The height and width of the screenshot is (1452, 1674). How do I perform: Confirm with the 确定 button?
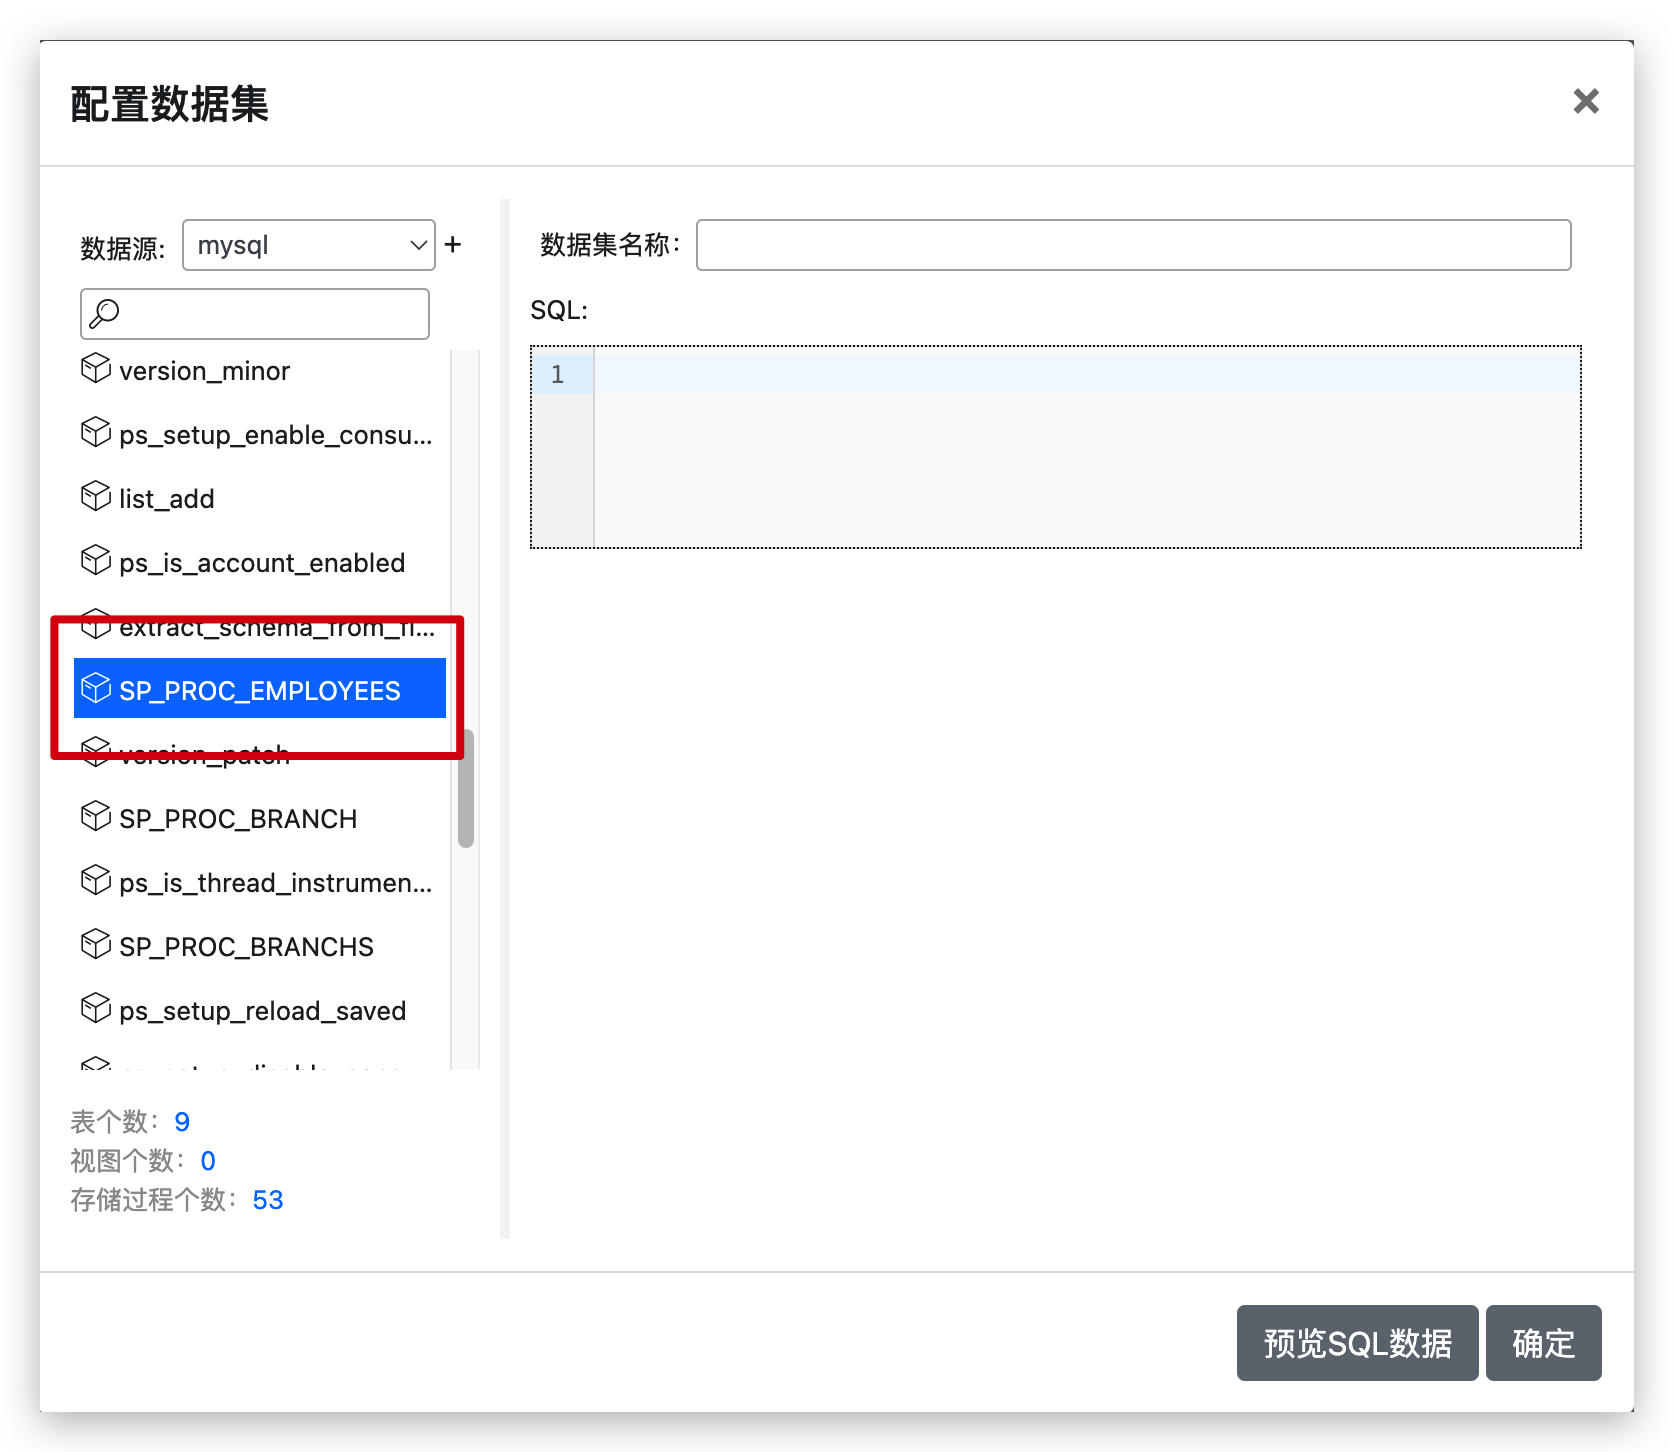1543,1343
